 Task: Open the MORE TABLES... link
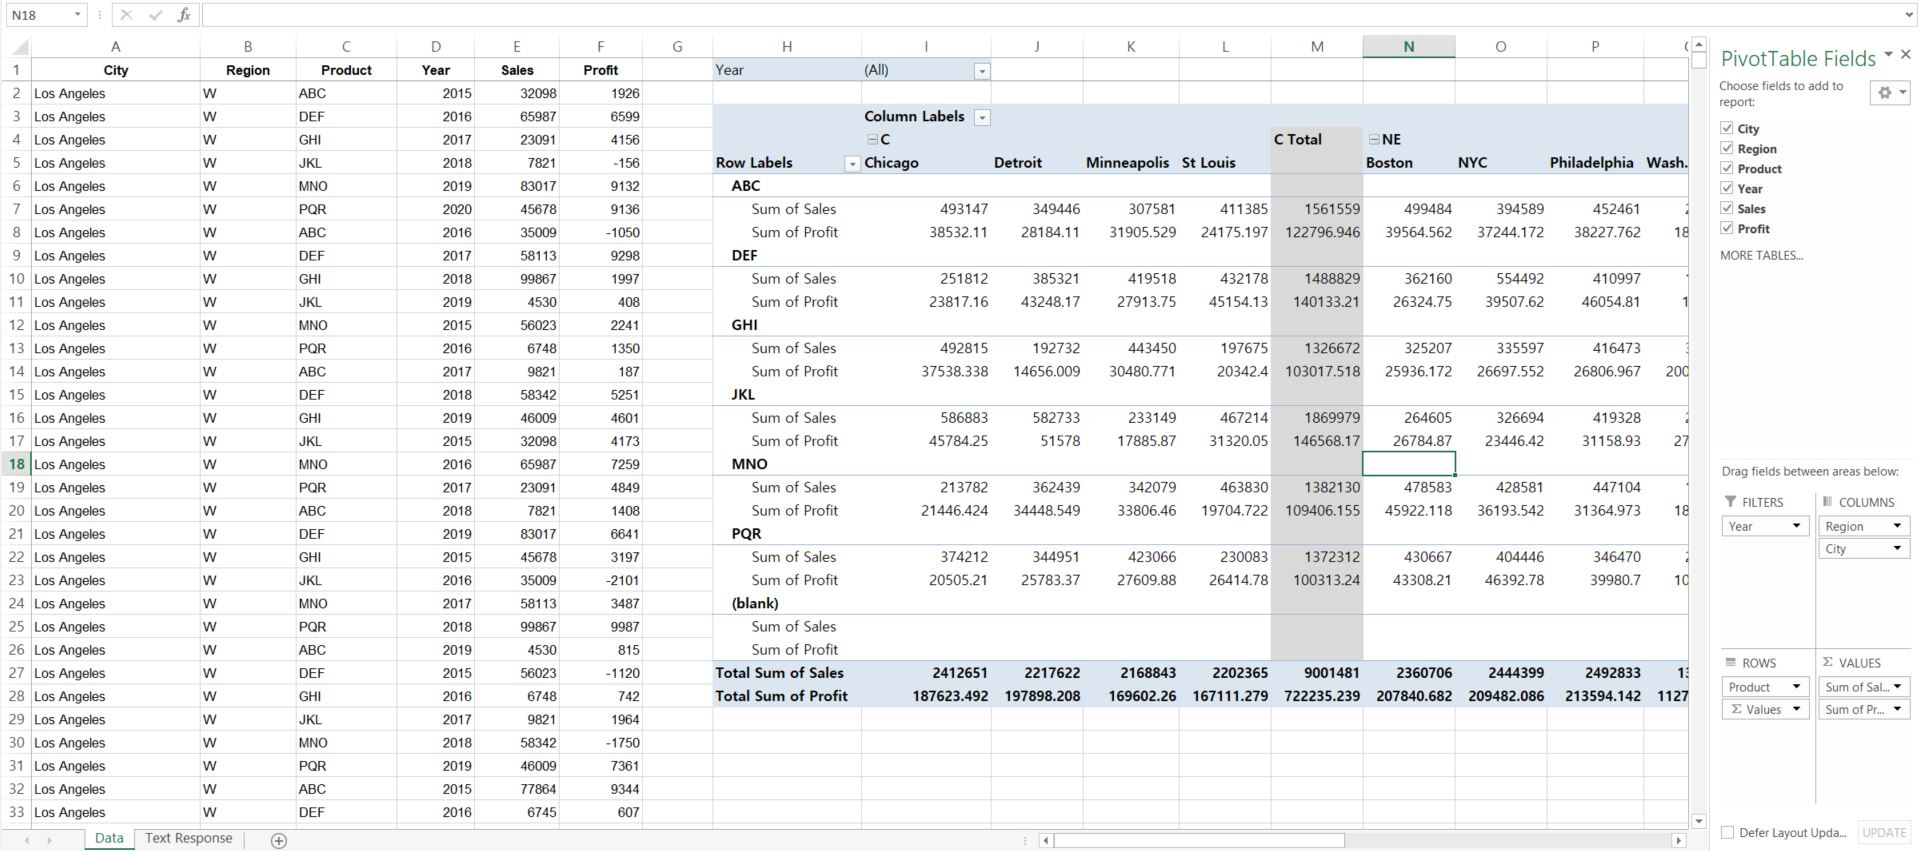(1761, 256)
